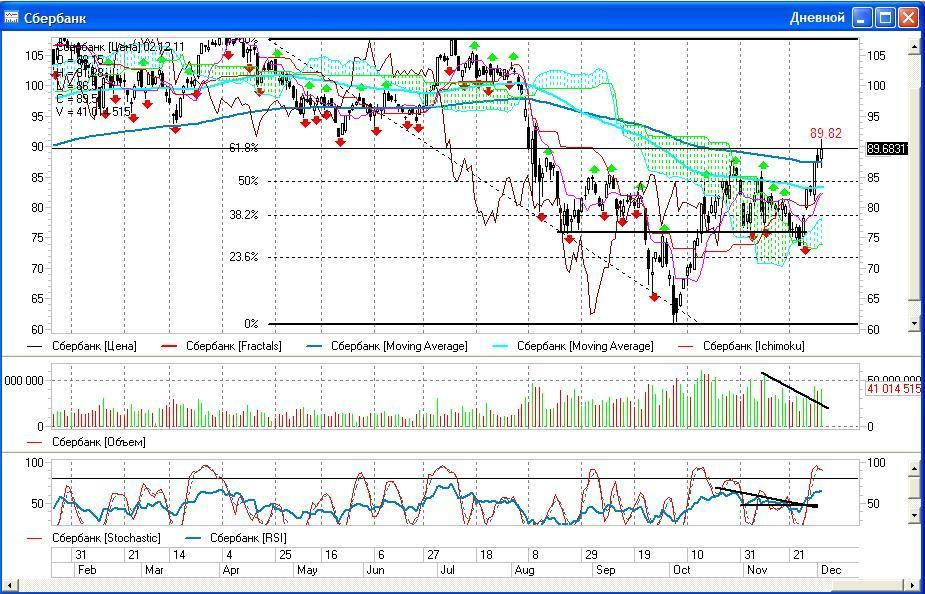
Task: Click the Feb month label on the time axis
Action: (x=86, y=570)
